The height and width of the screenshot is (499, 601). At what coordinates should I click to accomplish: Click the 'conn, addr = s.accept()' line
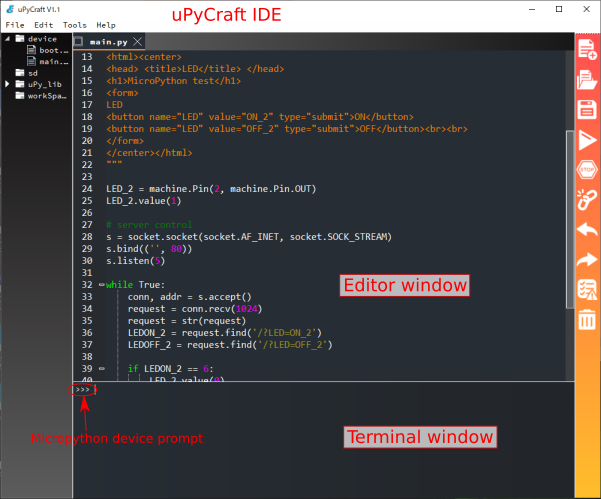coord(190,297)
